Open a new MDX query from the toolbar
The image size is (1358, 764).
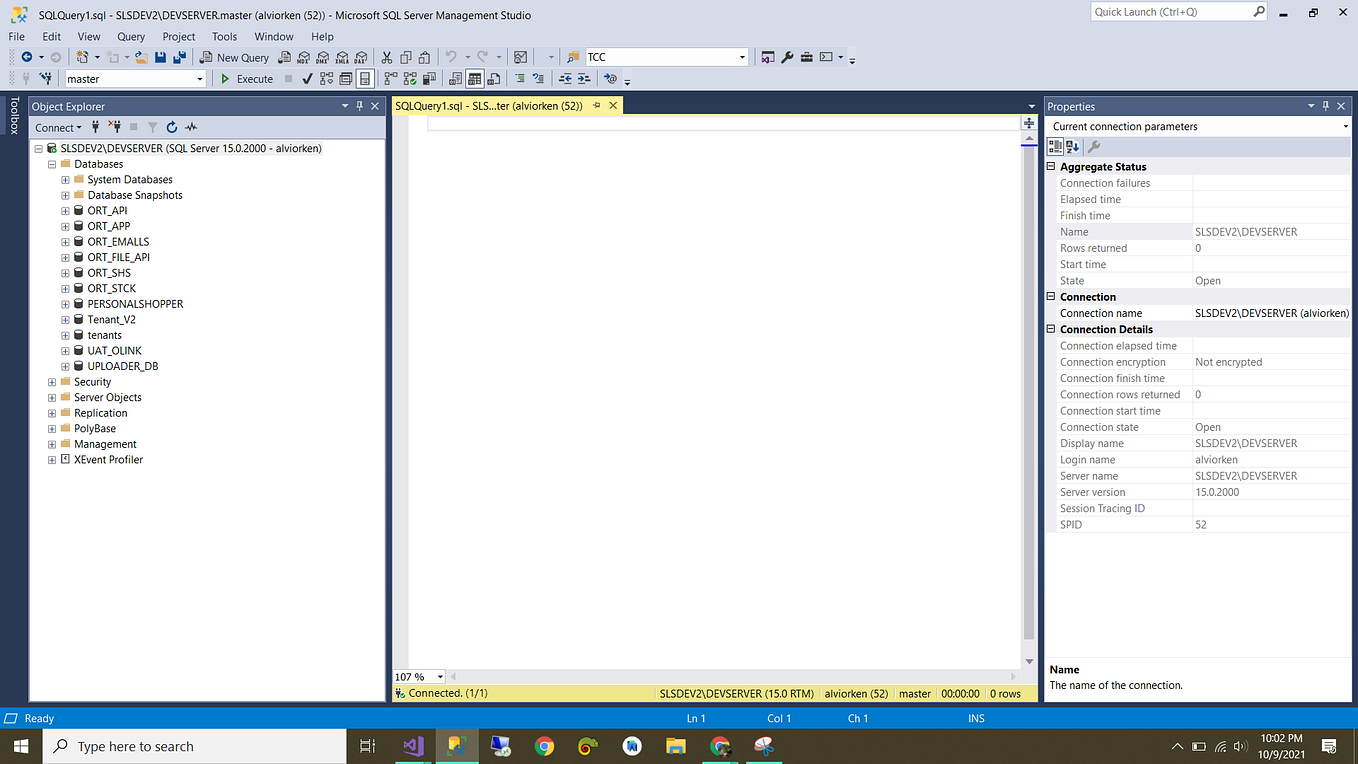coord(303,57)
